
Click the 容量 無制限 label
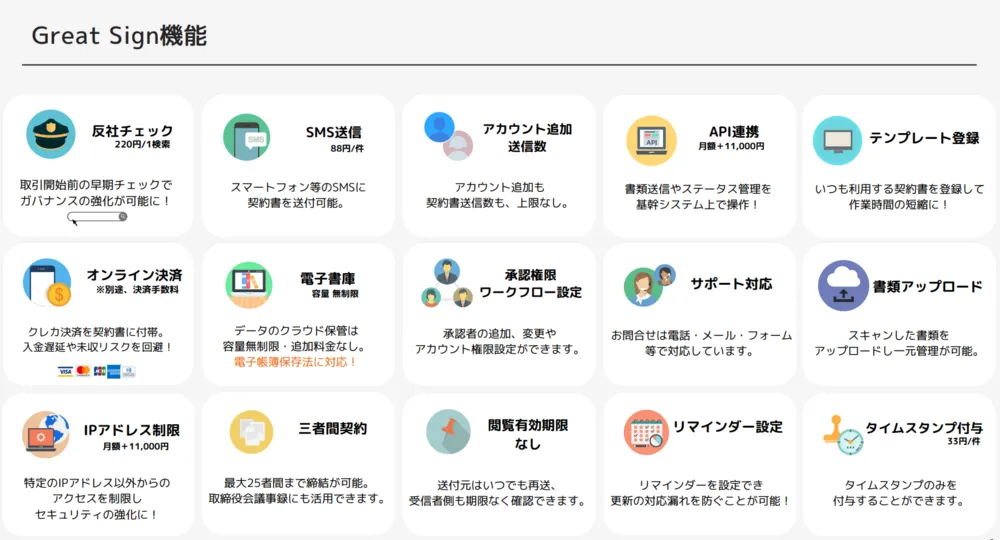coord(335,294)
